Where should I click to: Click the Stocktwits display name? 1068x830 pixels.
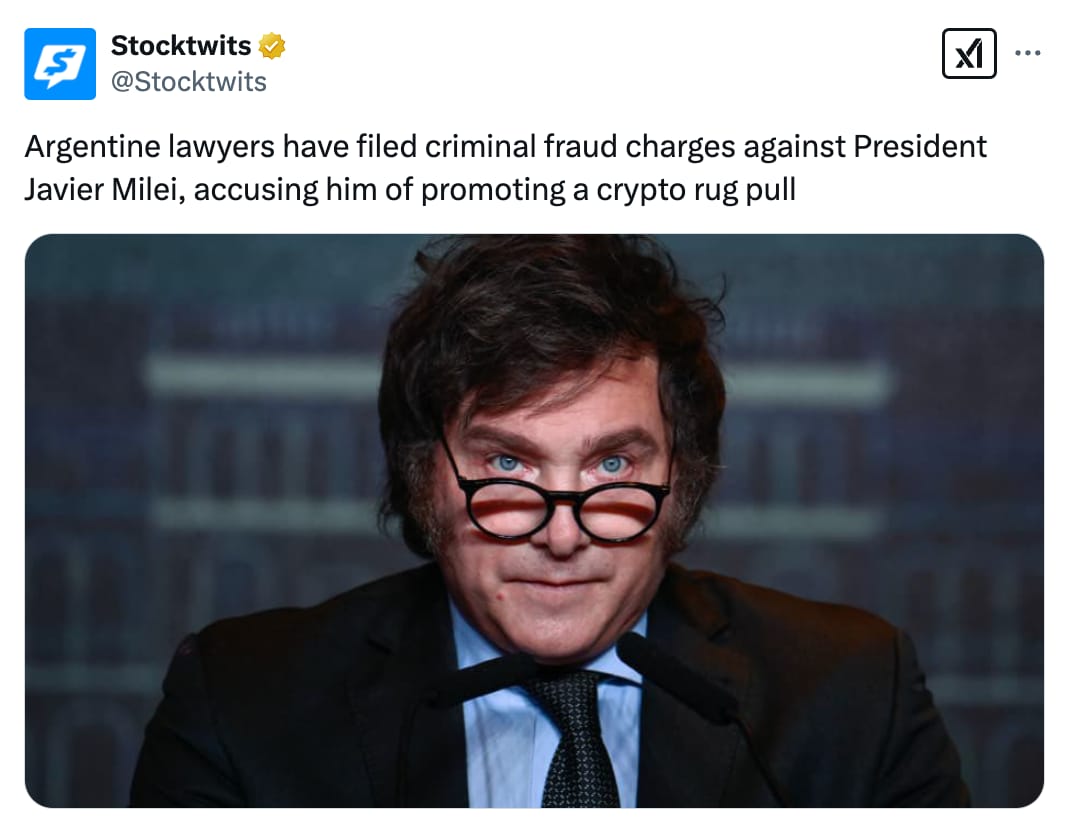coord(180,46)
